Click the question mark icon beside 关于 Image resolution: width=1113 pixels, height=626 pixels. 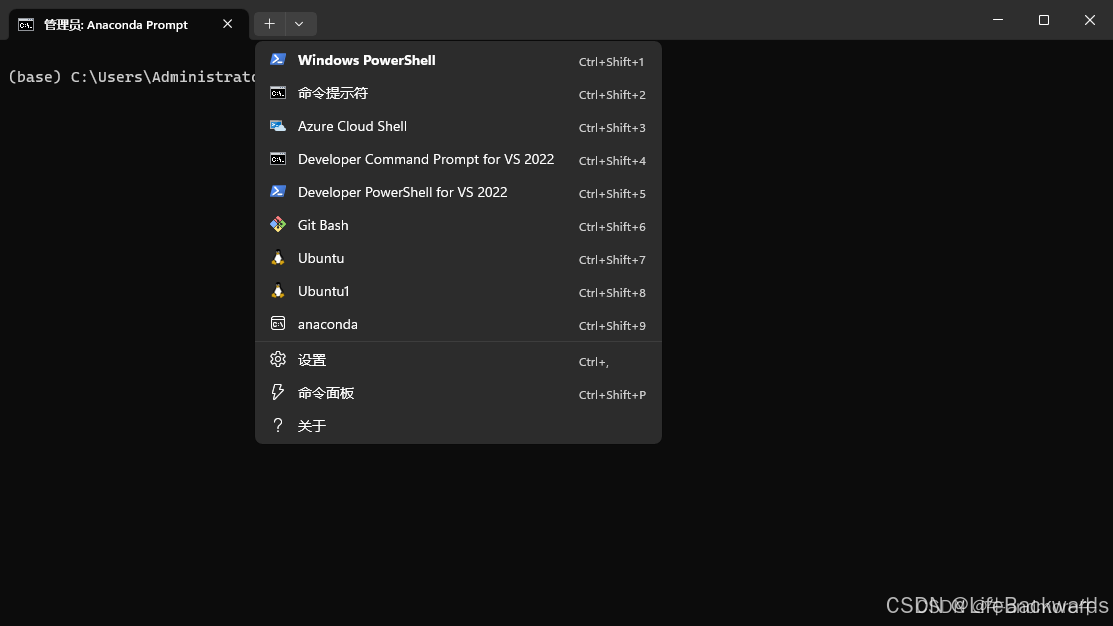[278, 425]
